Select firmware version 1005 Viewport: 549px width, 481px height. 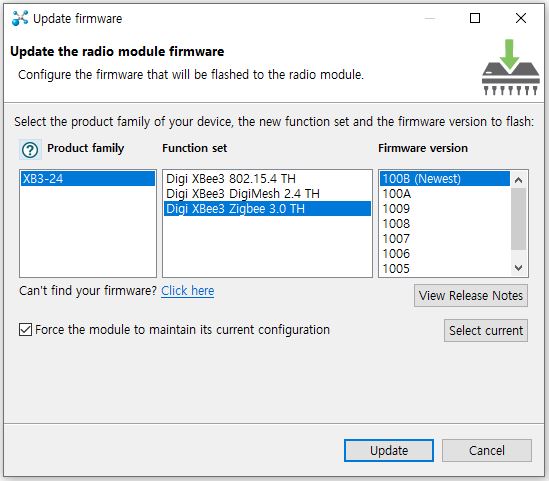pyautogui.click(x=445, y=269)
